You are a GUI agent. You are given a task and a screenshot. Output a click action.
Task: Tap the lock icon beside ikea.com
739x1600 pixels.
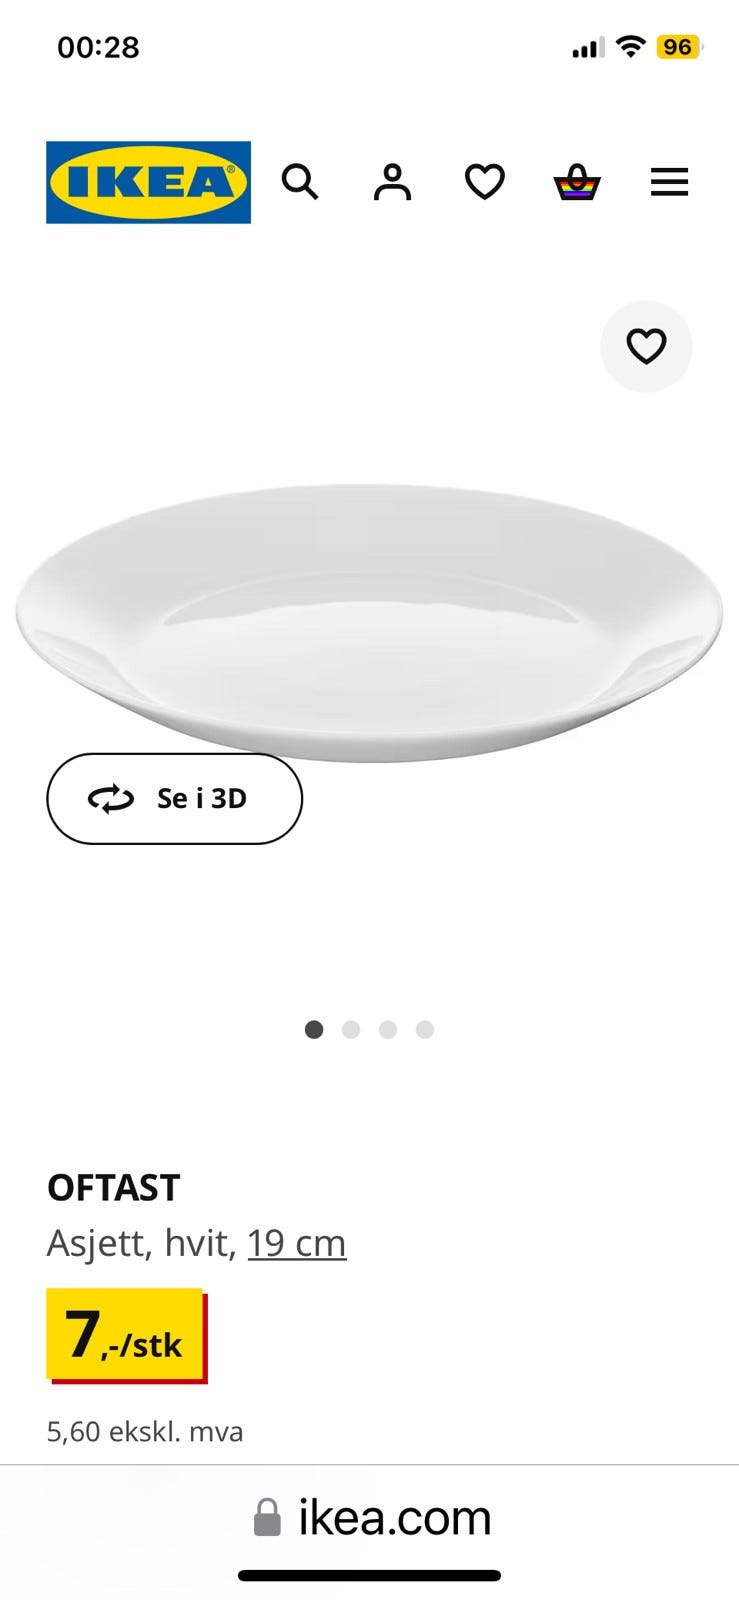(267, 1517)
